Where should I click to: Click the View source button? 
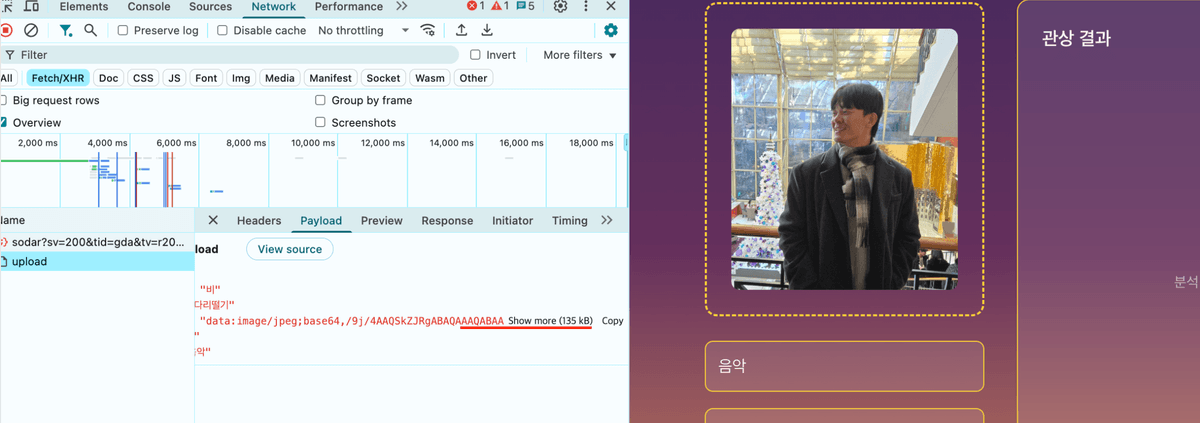[x=290, y=249]
